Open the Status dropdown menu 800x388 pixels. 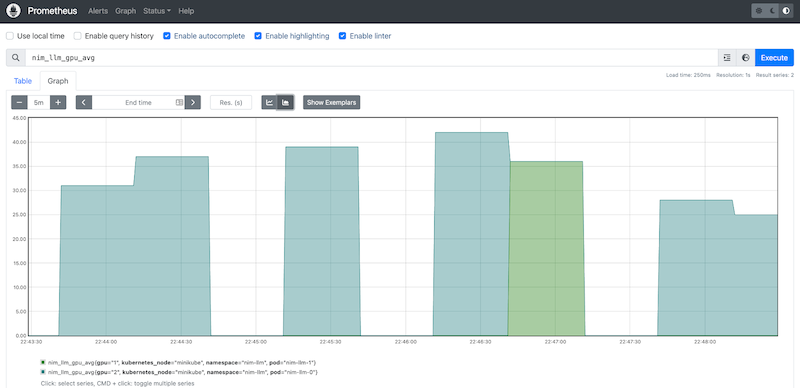point(157,11)
